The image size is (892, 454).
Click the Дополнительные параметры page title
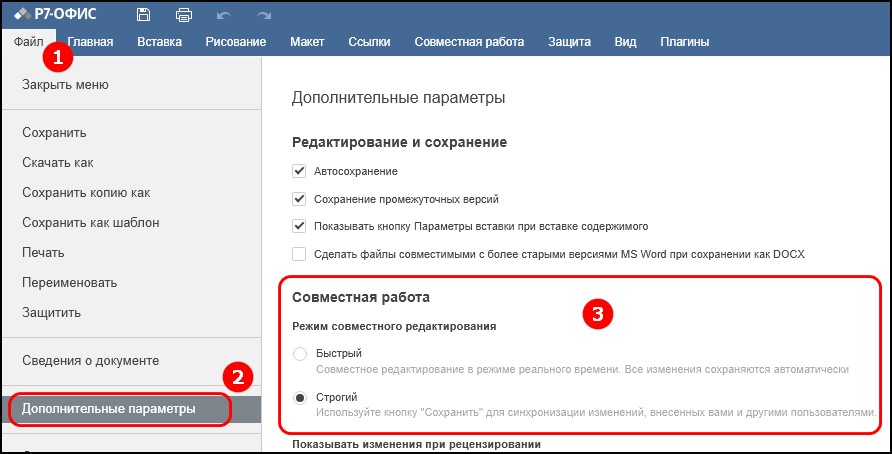pos(398,98)
